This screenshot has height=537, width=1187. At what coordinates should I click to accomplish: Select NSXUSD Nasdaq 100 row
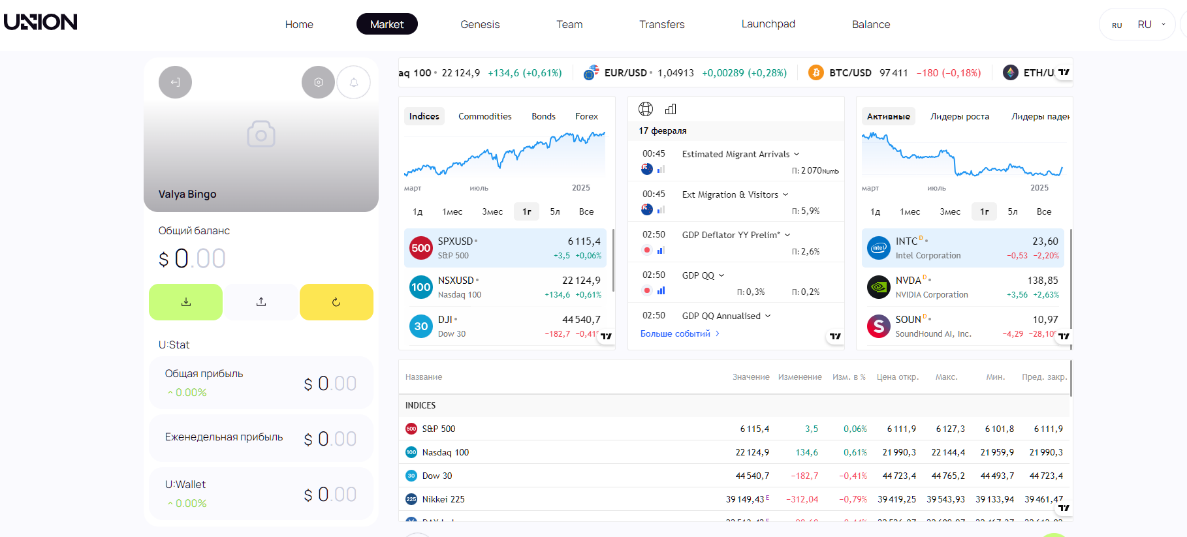pyautogui.click(x=505, y=287)
